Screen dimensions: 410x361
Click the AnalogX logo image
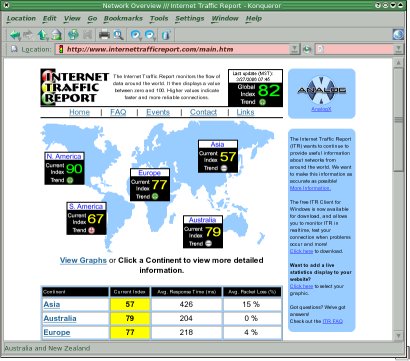click(x=321, y=90)
